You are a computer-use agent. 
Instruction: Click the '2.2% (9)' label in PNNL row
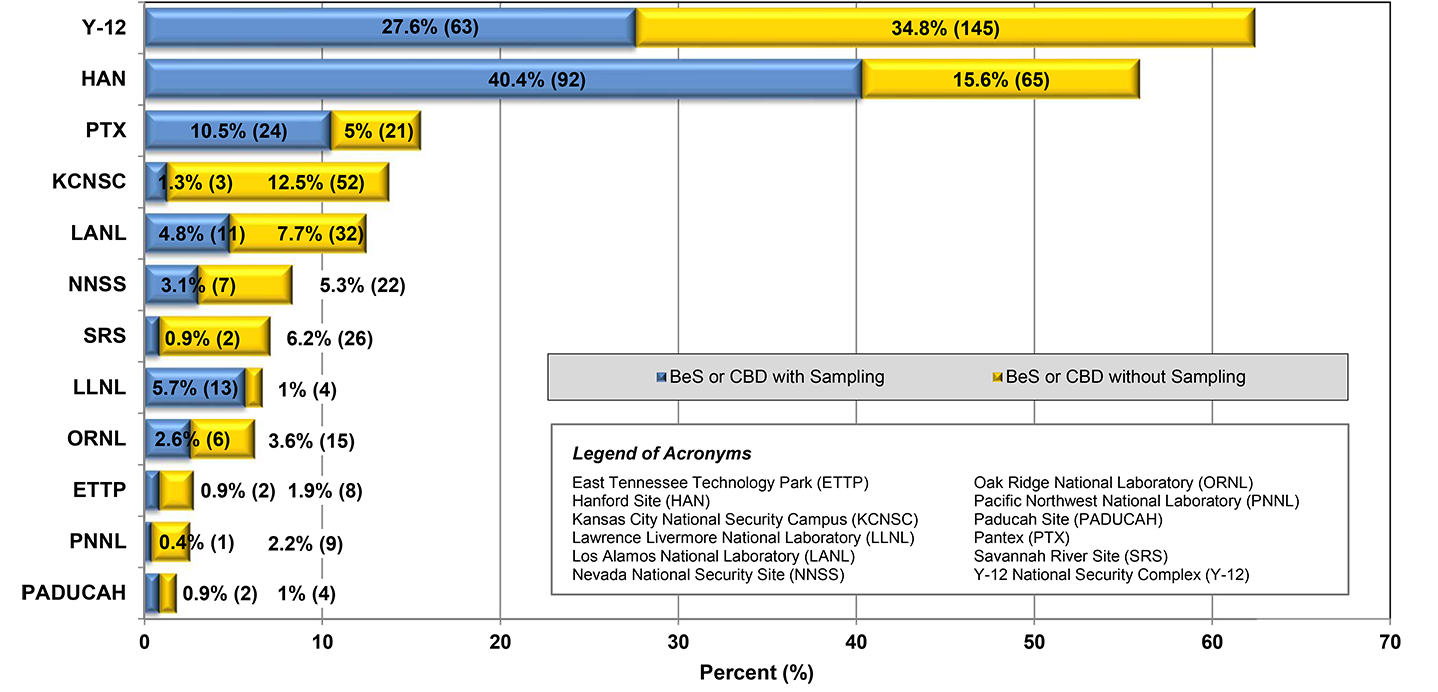[306, 543]
